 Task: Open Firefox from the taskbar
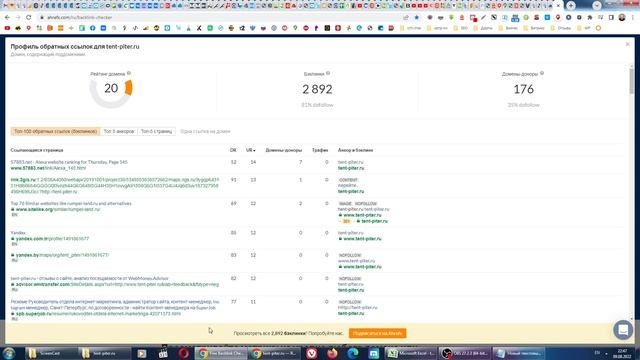pos(332,353)
